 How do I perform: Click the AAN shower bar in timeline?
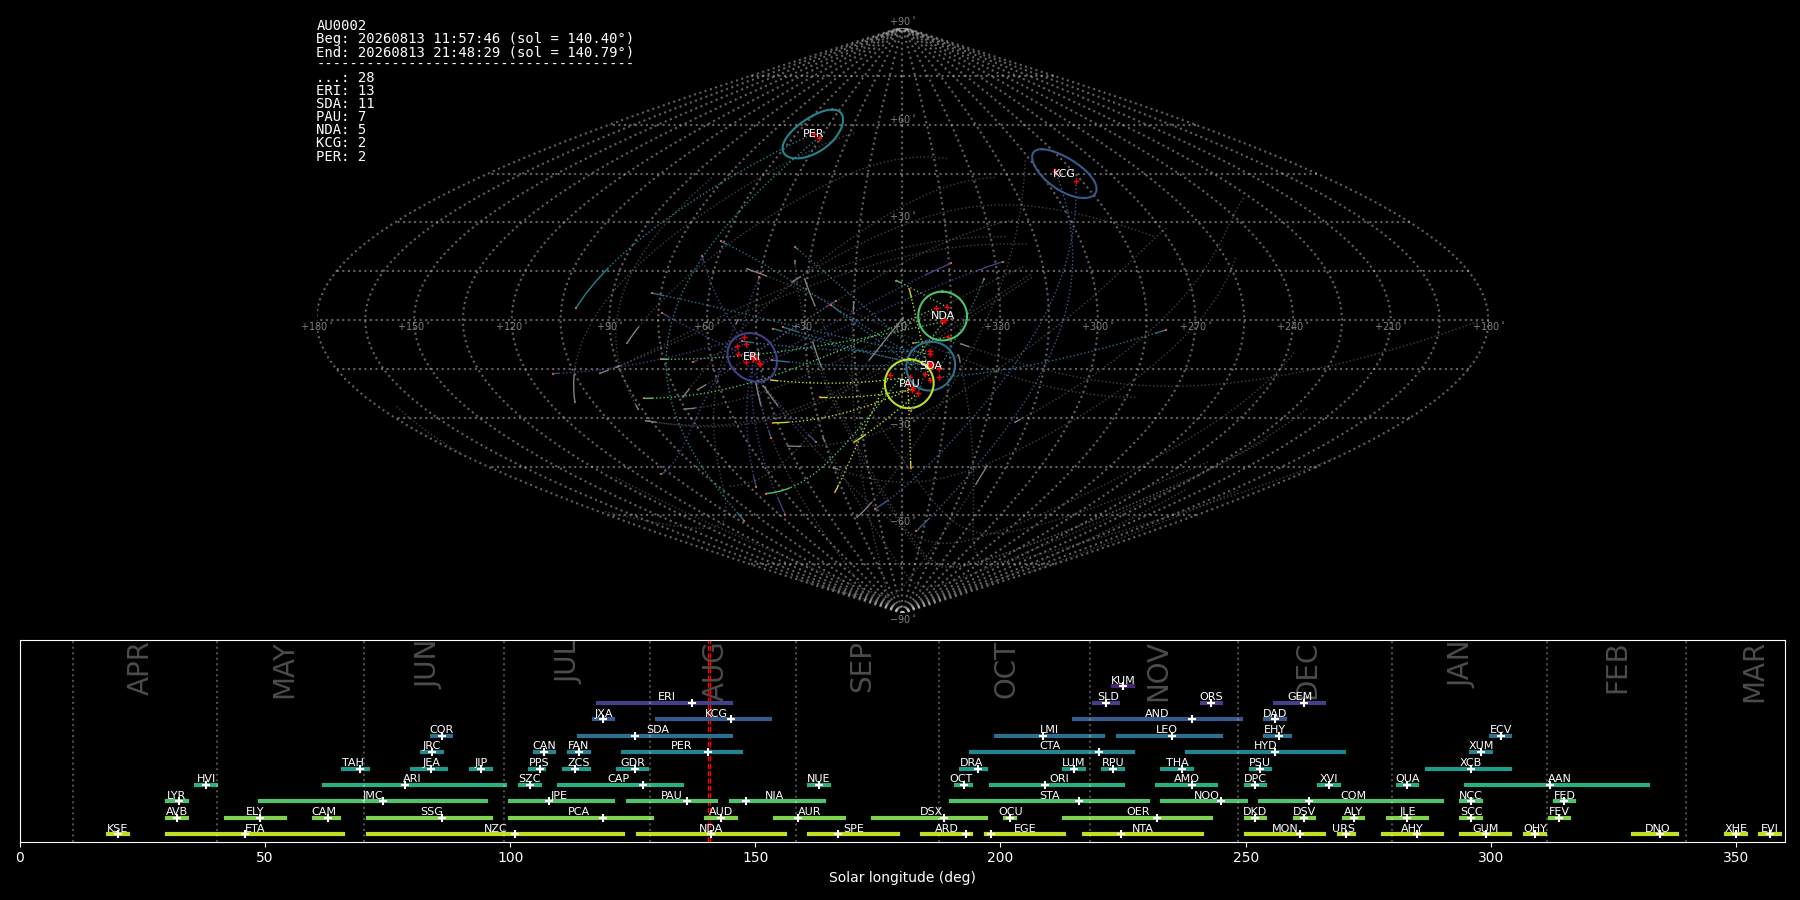[1557, 785]
